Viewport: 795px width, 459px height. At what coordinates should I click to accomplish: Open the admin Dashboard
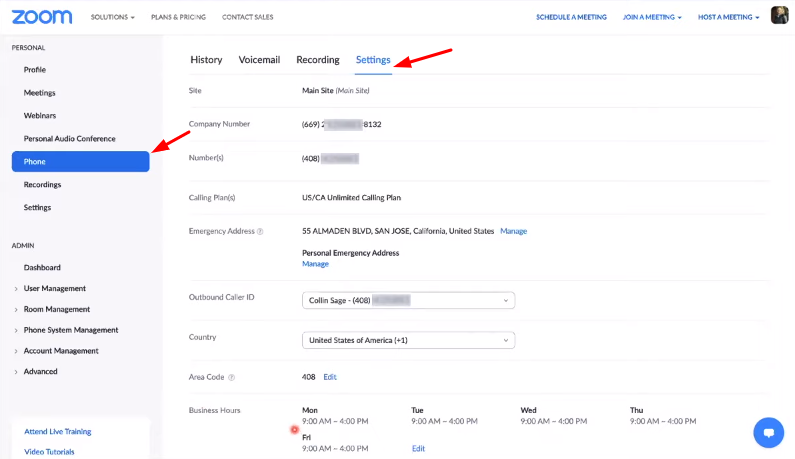click(x=42, y=268)
